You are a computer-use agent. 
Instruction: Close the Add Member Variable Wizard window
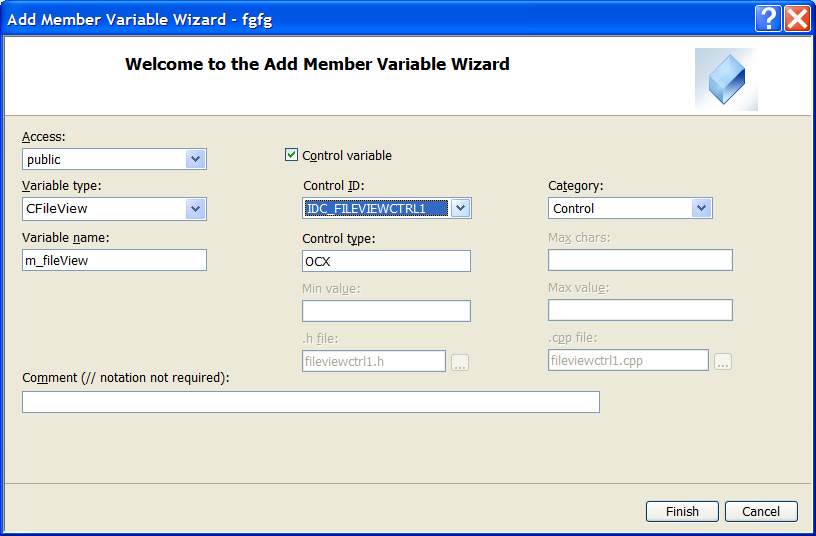(x=796, y=18)
